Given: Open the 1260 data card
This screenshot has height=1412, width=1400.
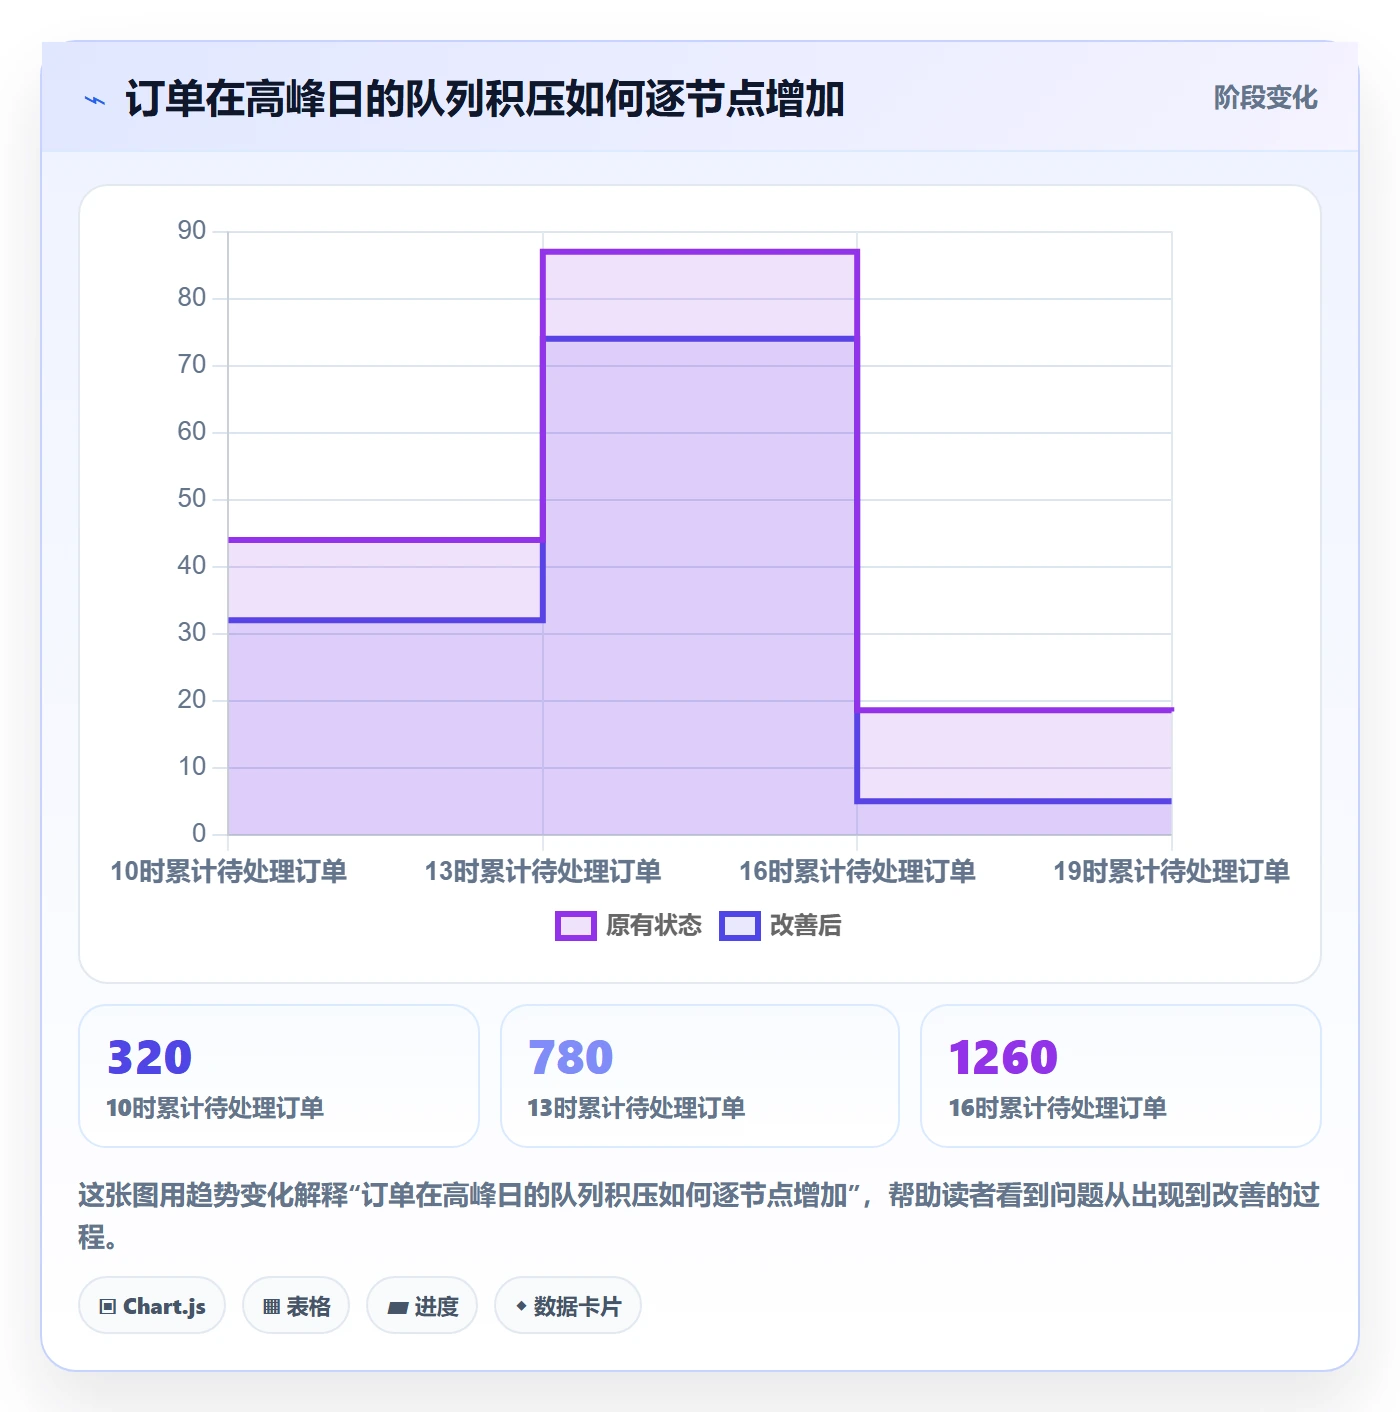Looking at the screenshot, I should (1121, 1076).
